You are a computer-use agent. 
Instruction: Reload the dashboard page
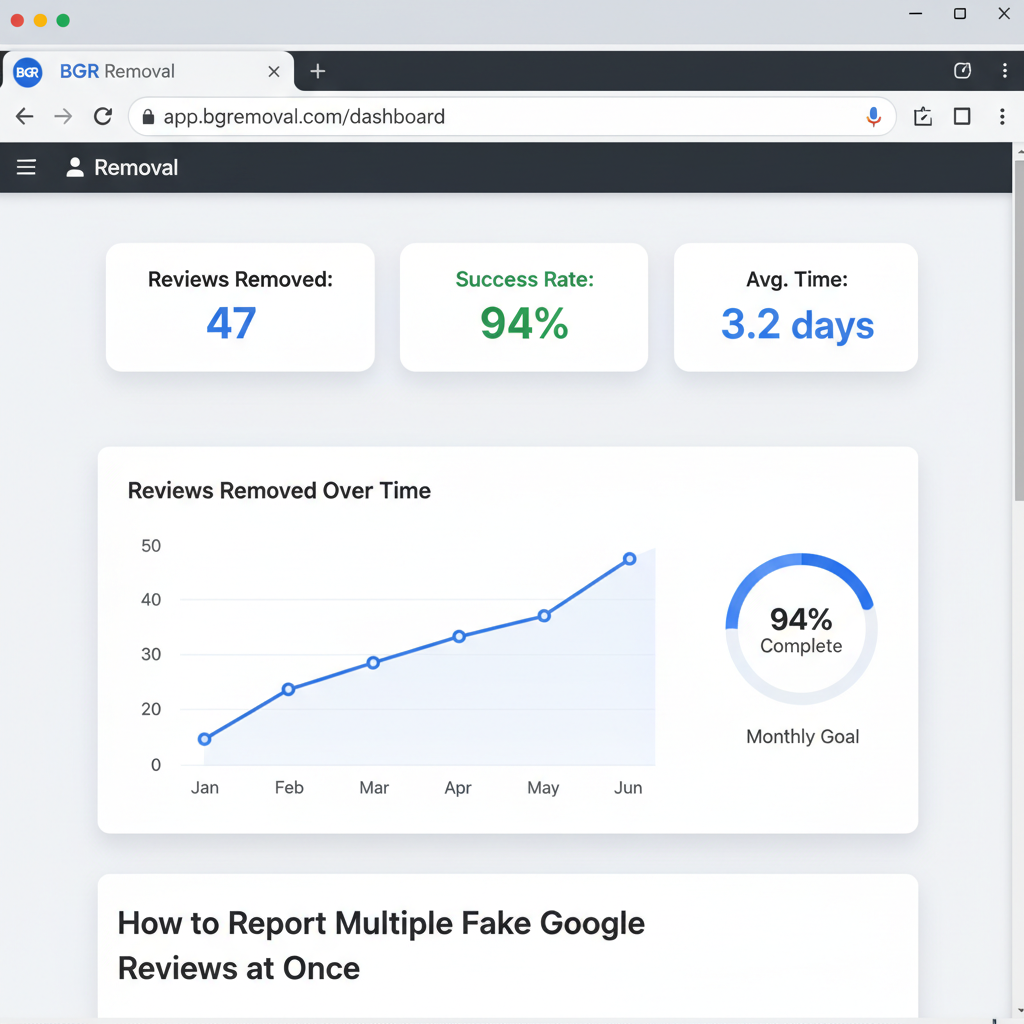pos(103,116)
